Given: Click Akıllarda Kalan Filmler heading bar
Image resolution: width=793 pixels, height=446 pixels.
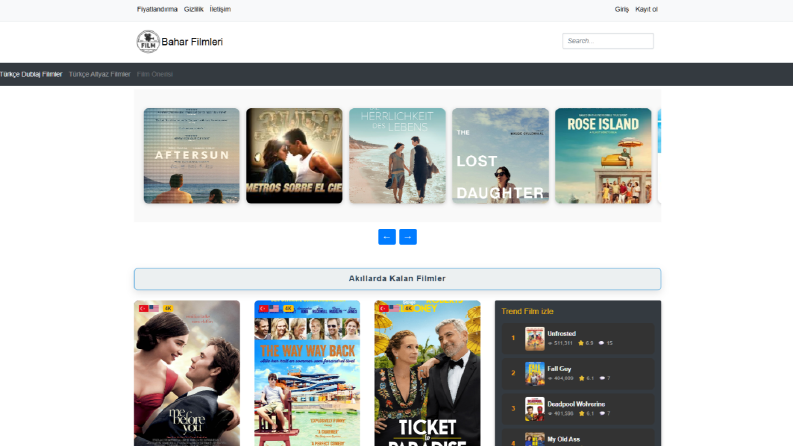Looking at the screenshot, I should (398, 279).
